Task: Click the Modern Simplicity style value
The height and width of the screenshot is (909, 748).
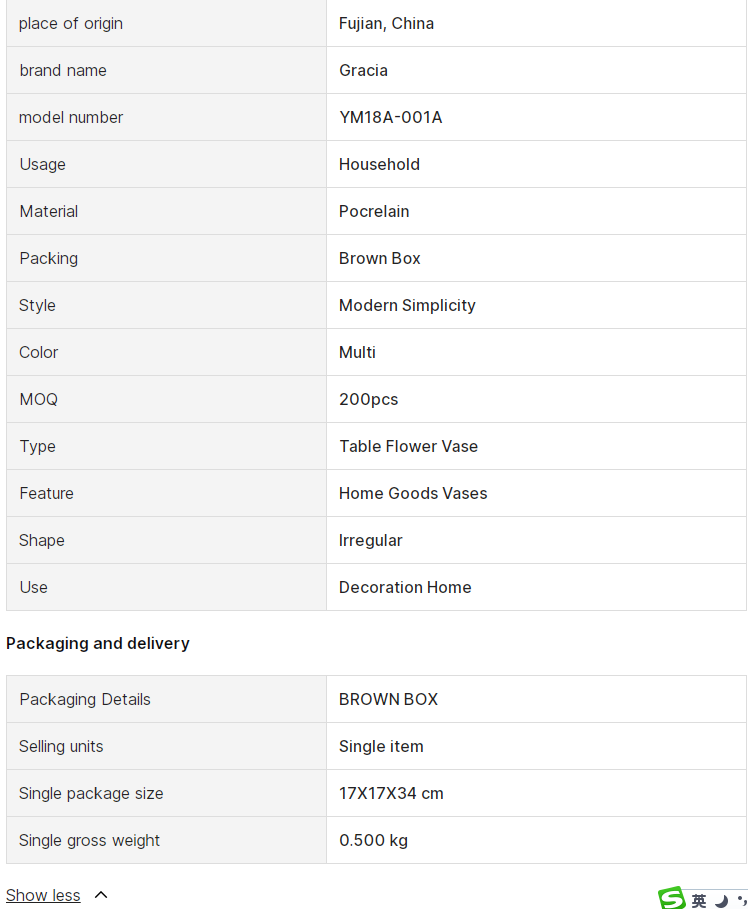Action: pos(407,306)
